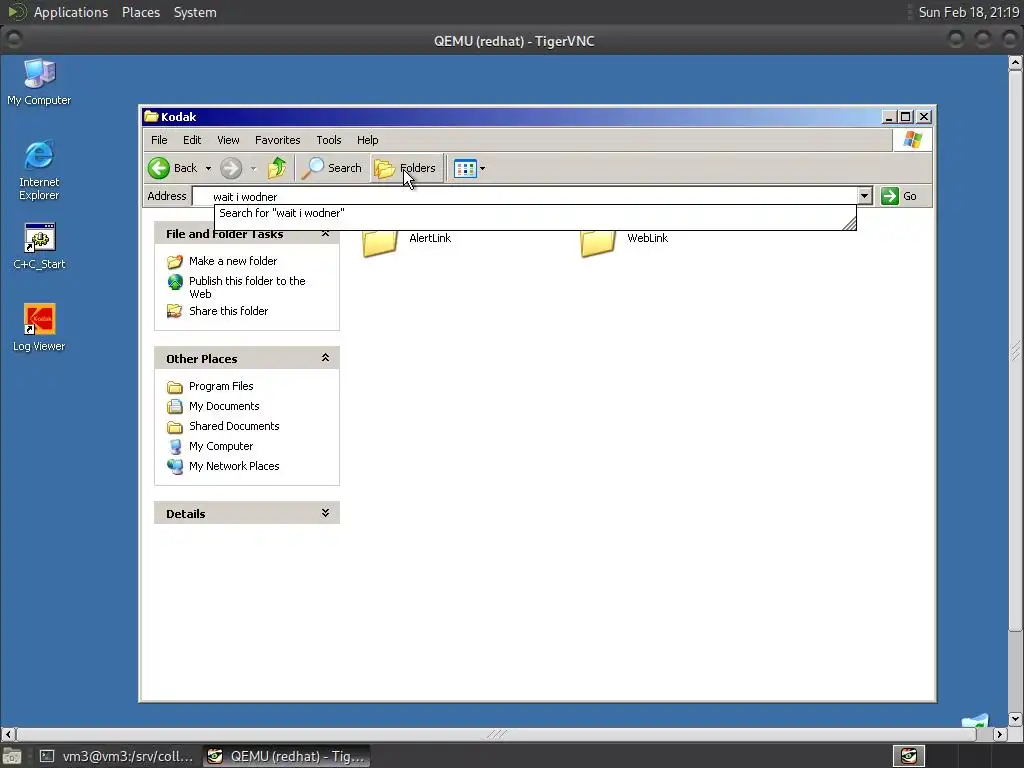Image resolution: width=1024 pixels, height=768 pixels.
Task: Launch Internet Explorer desktop icon
Action: click(39, 170)
